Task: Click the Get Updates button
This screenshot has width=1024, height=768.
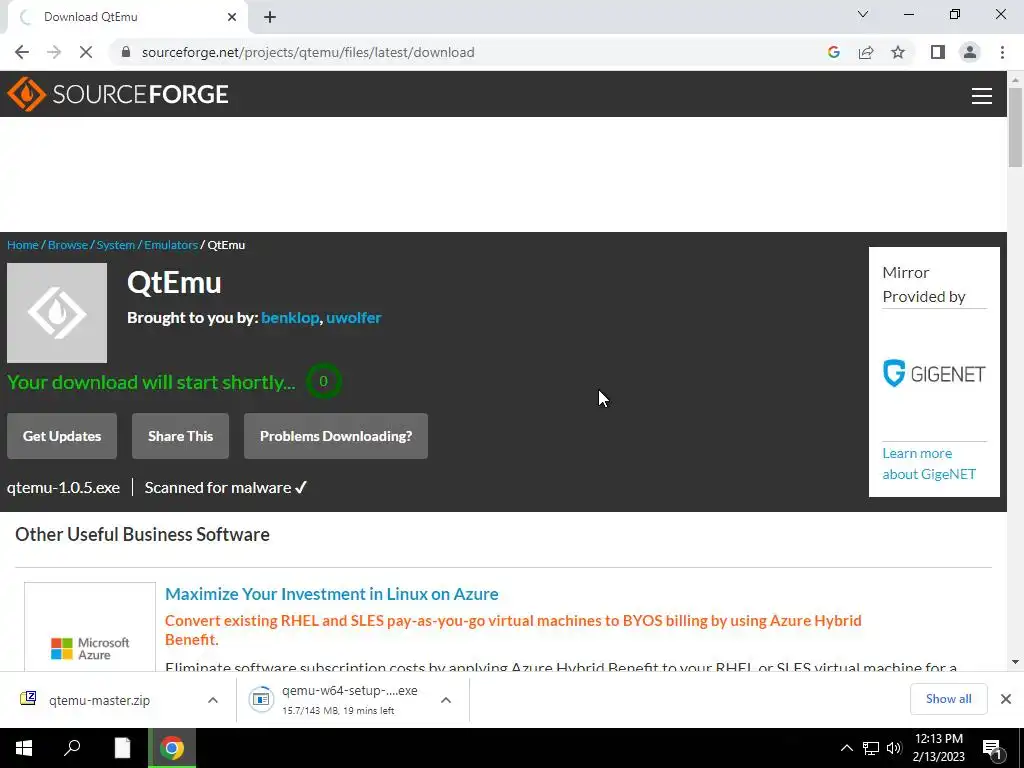Action: 62,436
